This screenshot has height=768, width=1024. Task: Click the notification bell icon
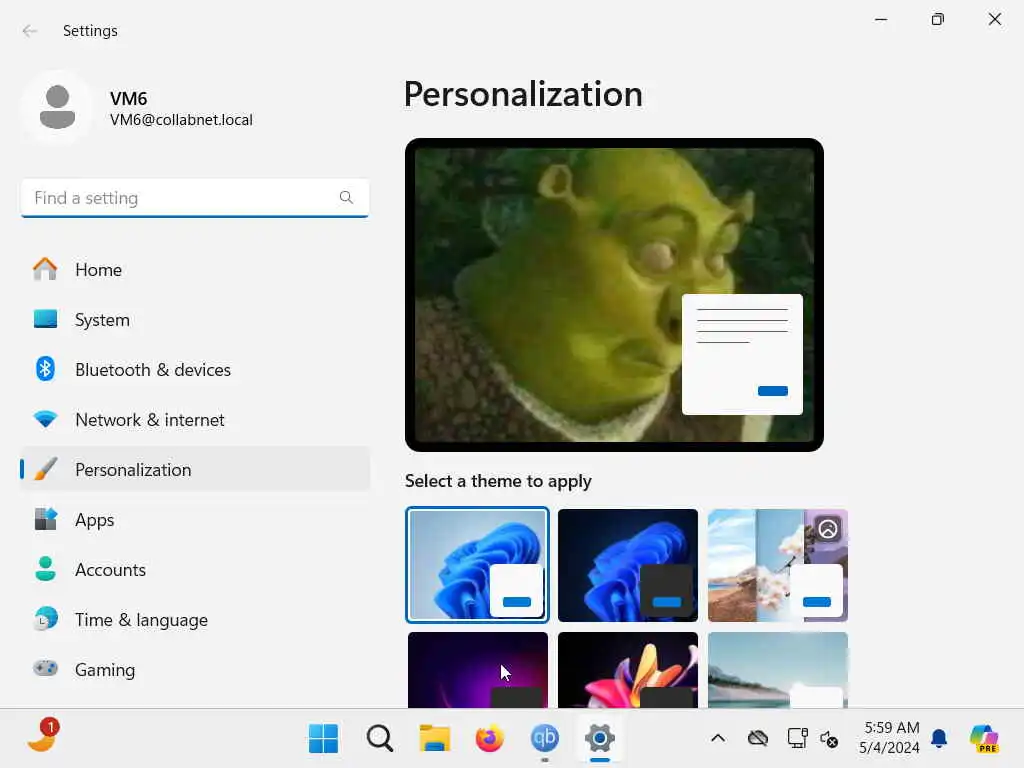click(x=939, y=739)
